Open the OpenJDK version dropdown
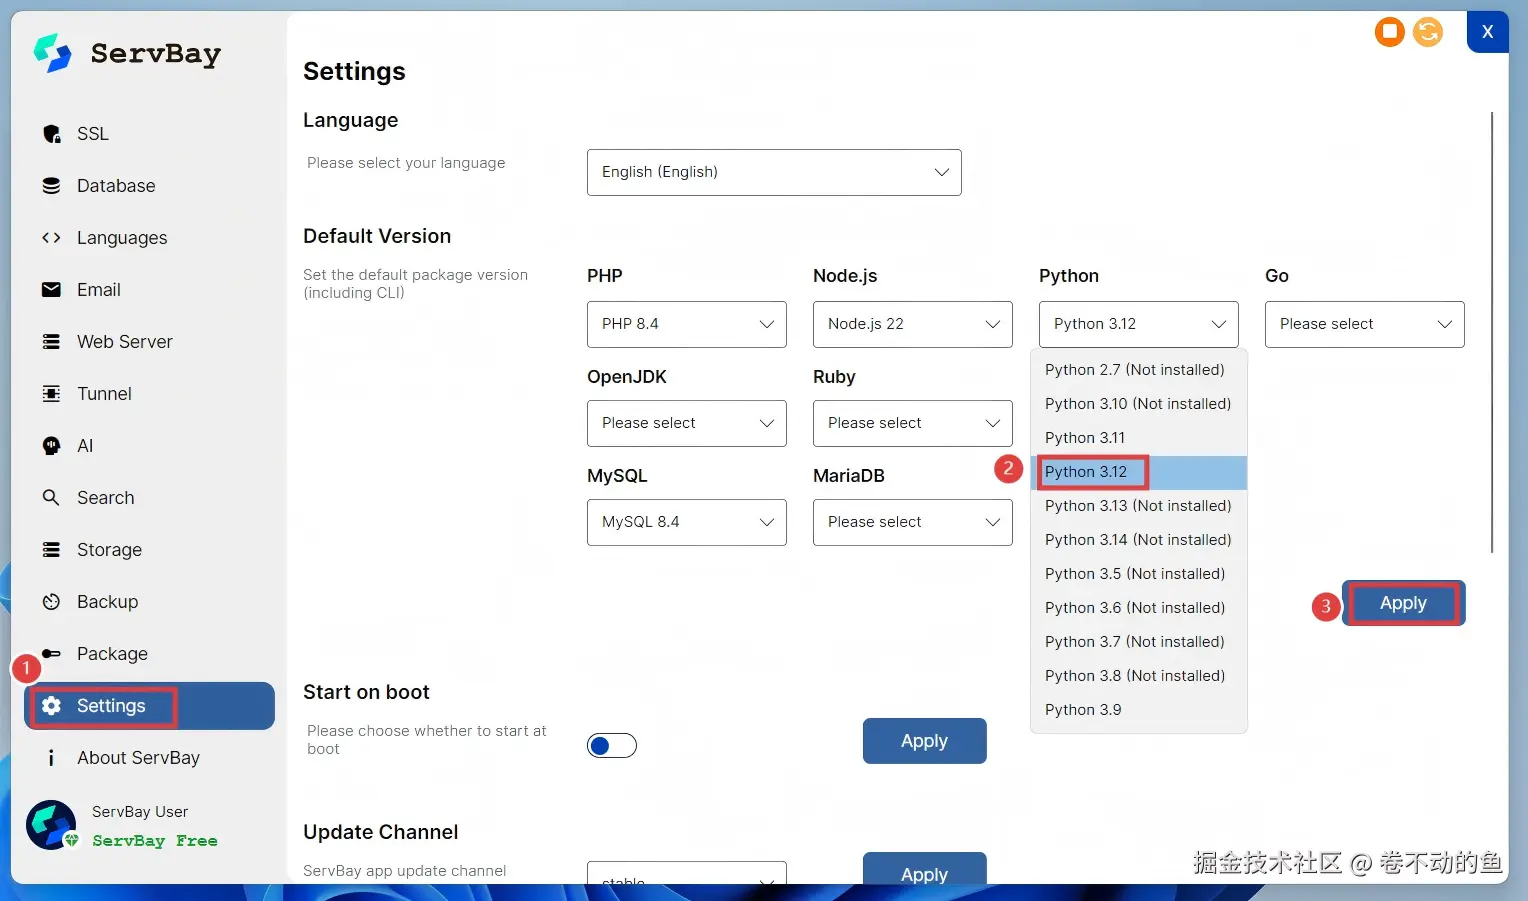Image resolution: width=1528 pixels, height=901 pixels. tap(687, 423)
